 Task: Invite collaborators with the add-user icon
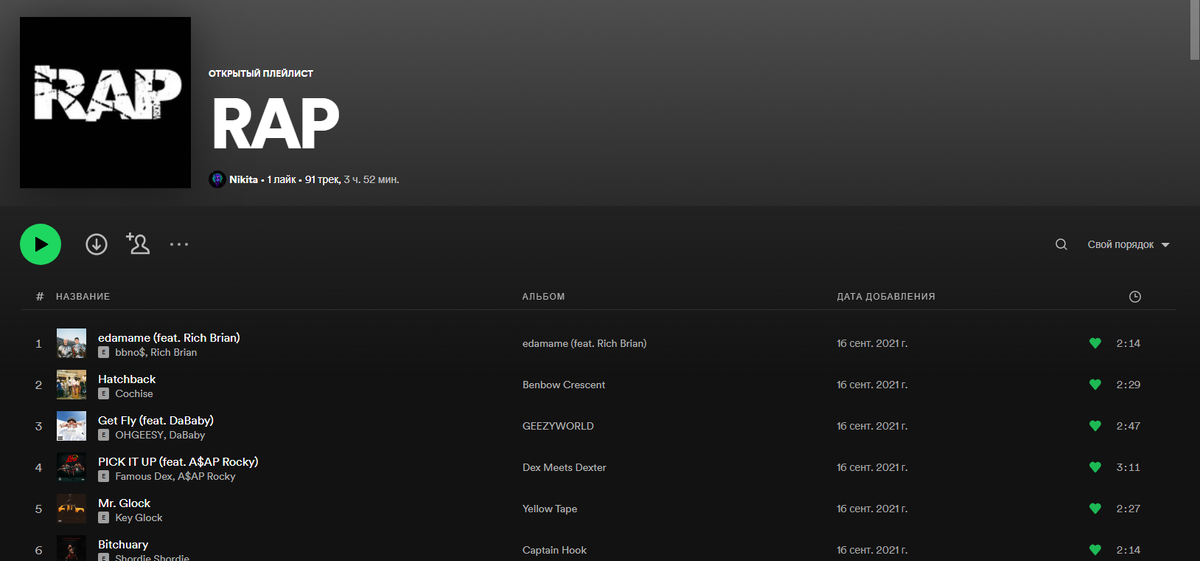coord(137,243)
